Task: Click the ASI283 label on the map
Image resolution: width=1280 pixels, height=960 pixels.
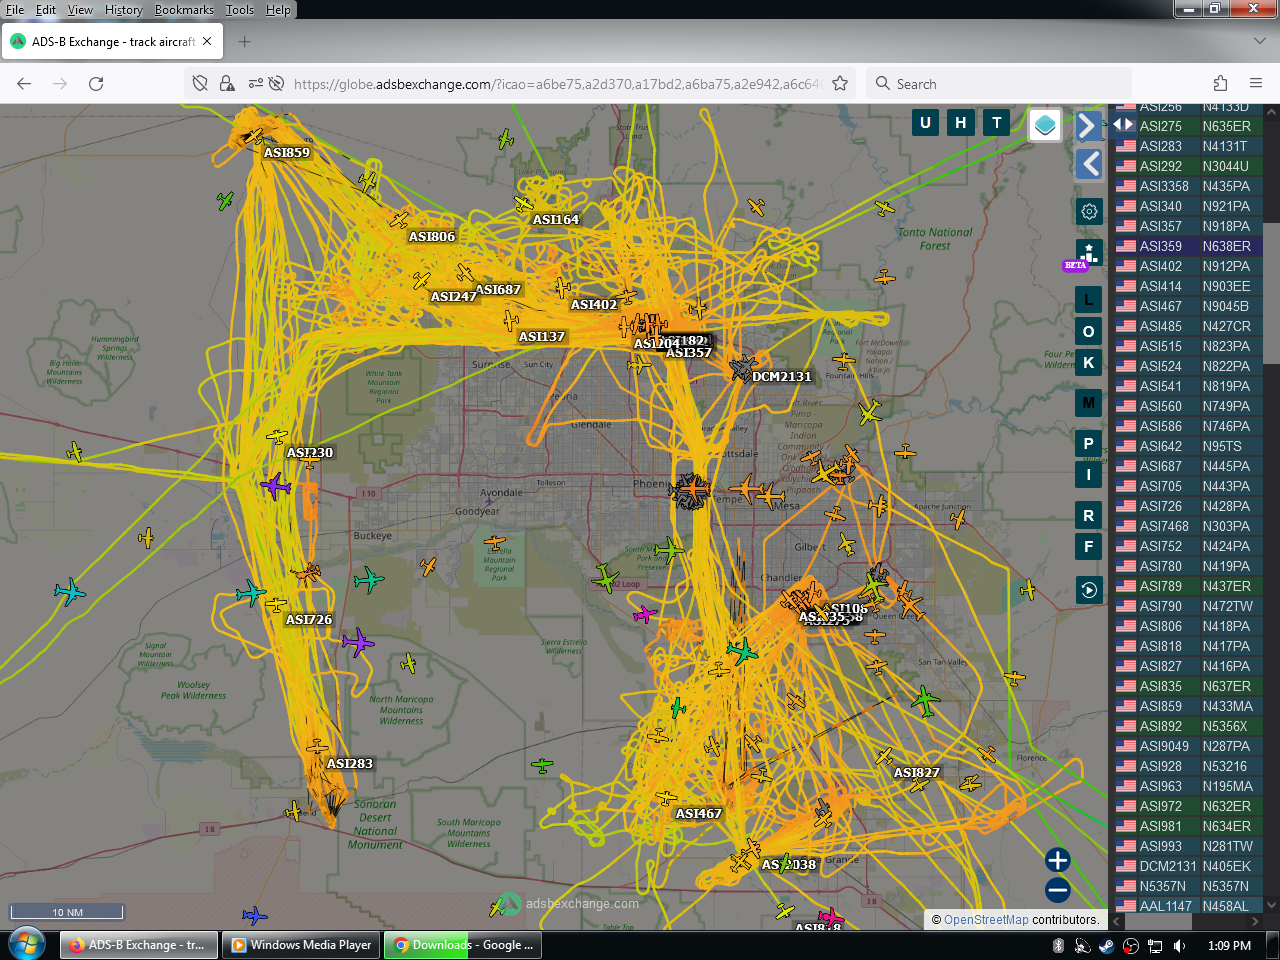Action: (350, 764)
